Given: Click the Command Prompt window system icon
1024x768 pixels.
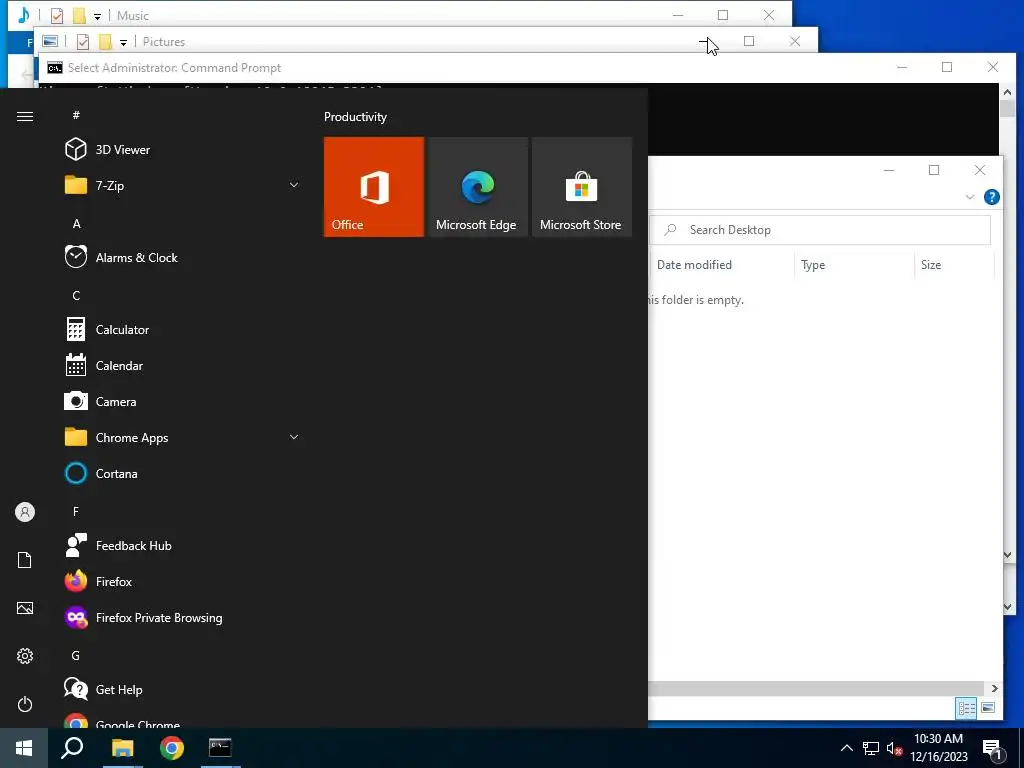Looking at the screenshot, I should coord(55,68).
